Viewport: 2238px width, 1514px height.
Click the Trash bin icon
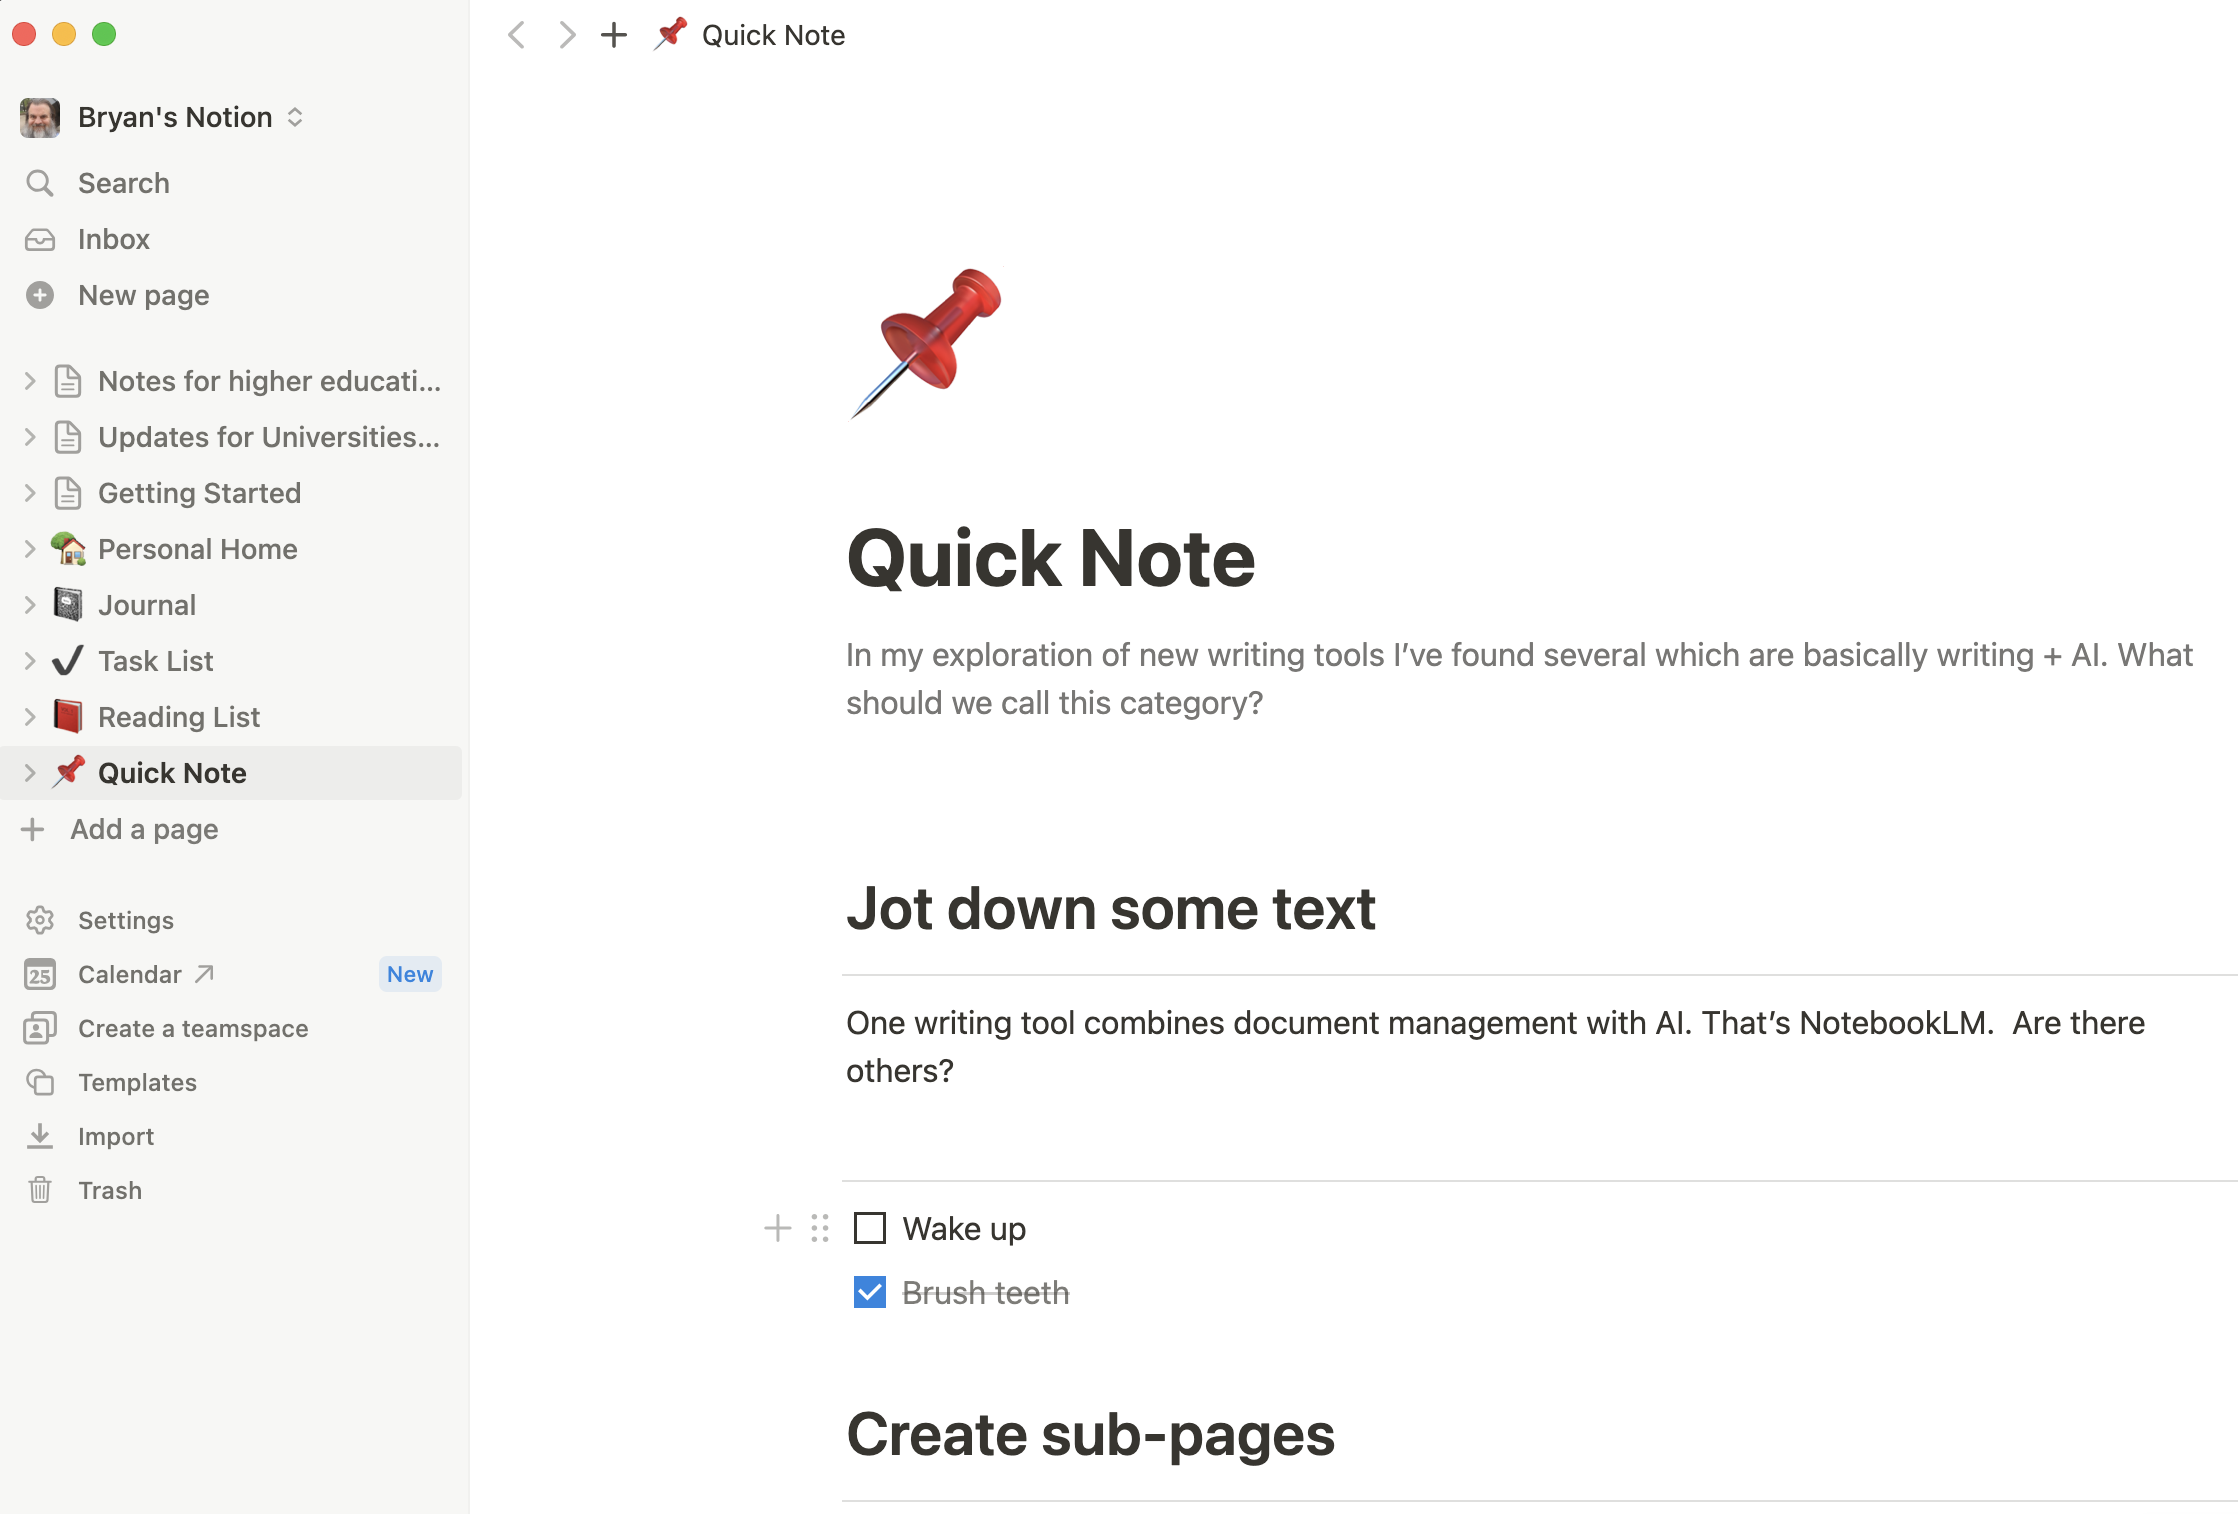pyautogui.click(x=40, y=1190)
